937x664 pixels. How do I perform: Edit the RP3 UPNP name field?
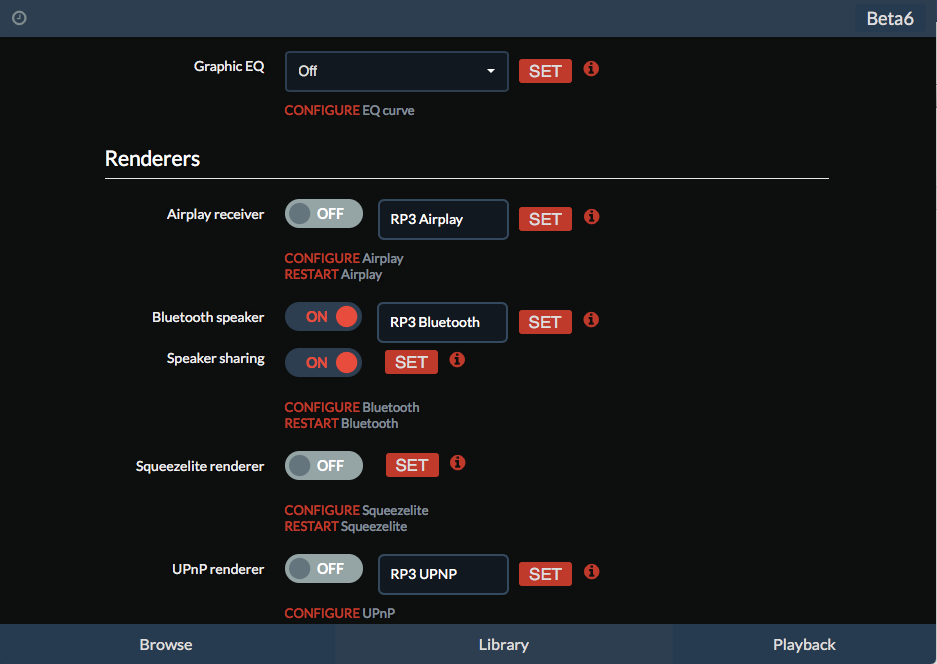[443, 574]
